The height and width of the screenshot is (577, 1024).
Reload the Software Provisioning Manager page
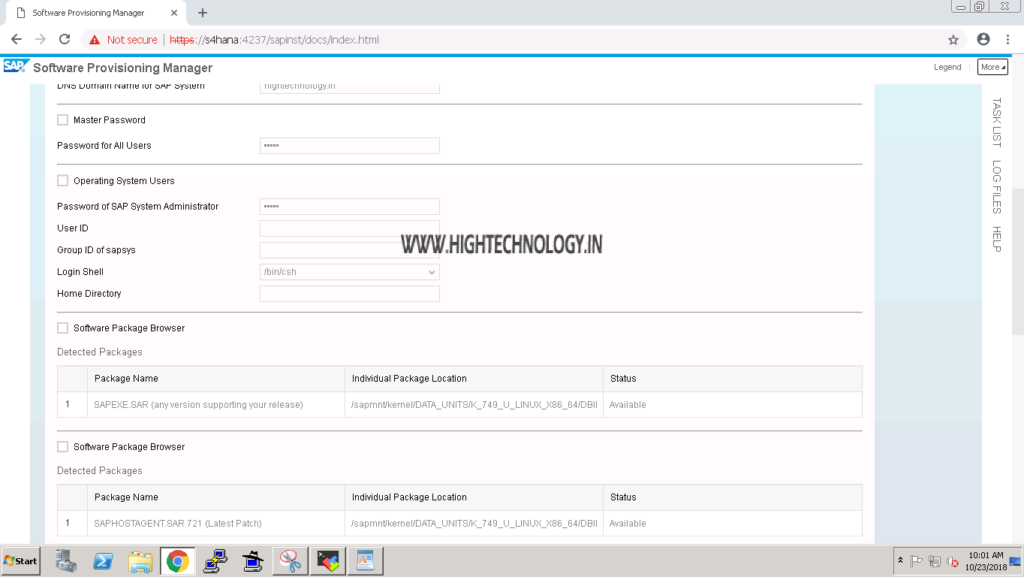[65, 40]
